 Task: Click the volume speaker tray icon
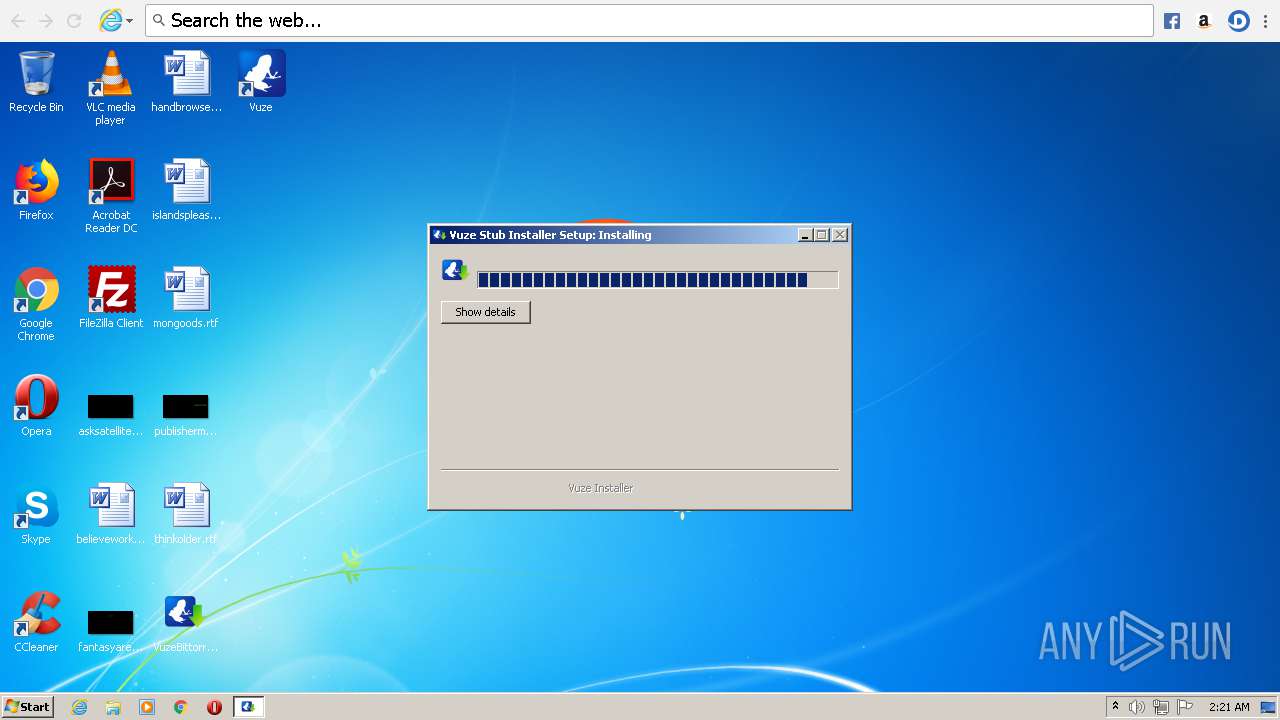click(1137, 707)
